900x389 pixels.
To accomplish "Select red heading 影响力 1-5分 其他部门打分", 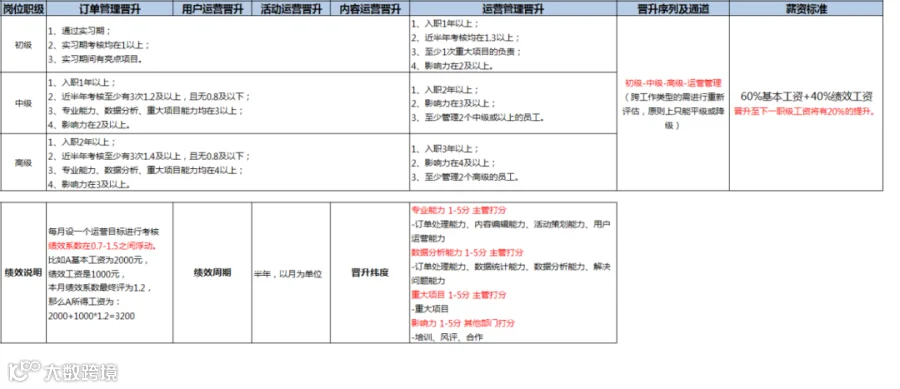I will pos(463,323).
